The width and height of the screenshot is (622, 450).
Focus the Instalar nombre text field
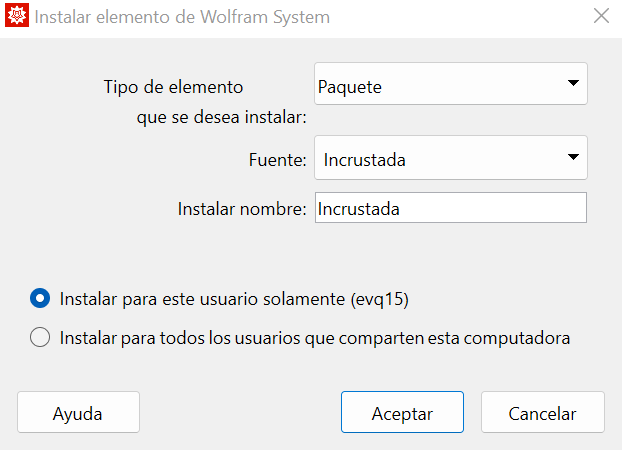click(x=450, y=209)
